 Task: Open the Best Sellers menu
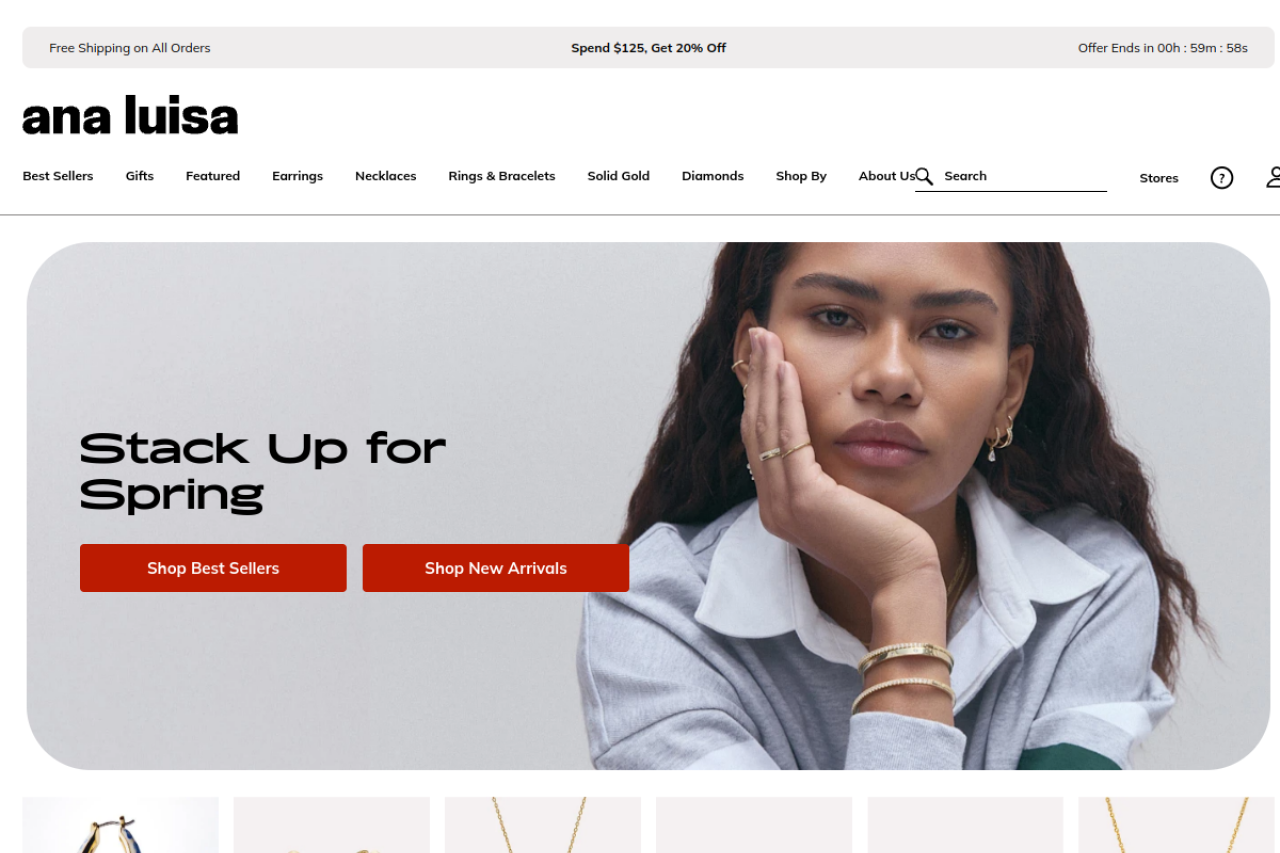pos(58,176)
